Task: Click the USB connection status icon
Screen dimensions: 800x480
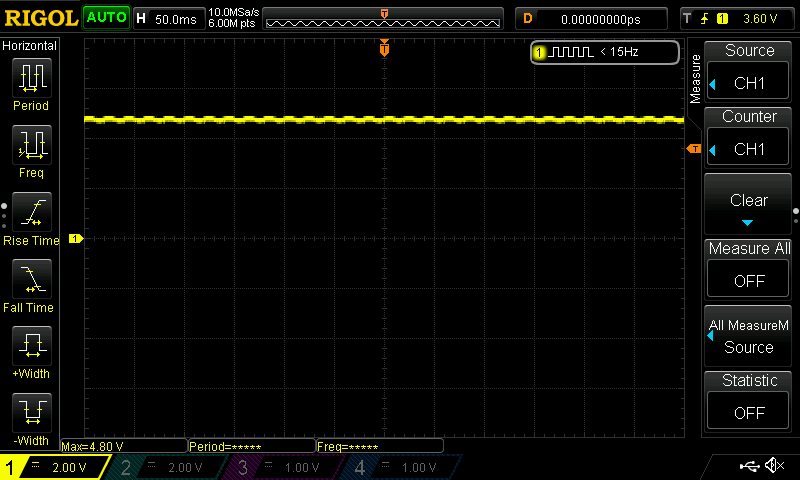Action: point(748,466)
